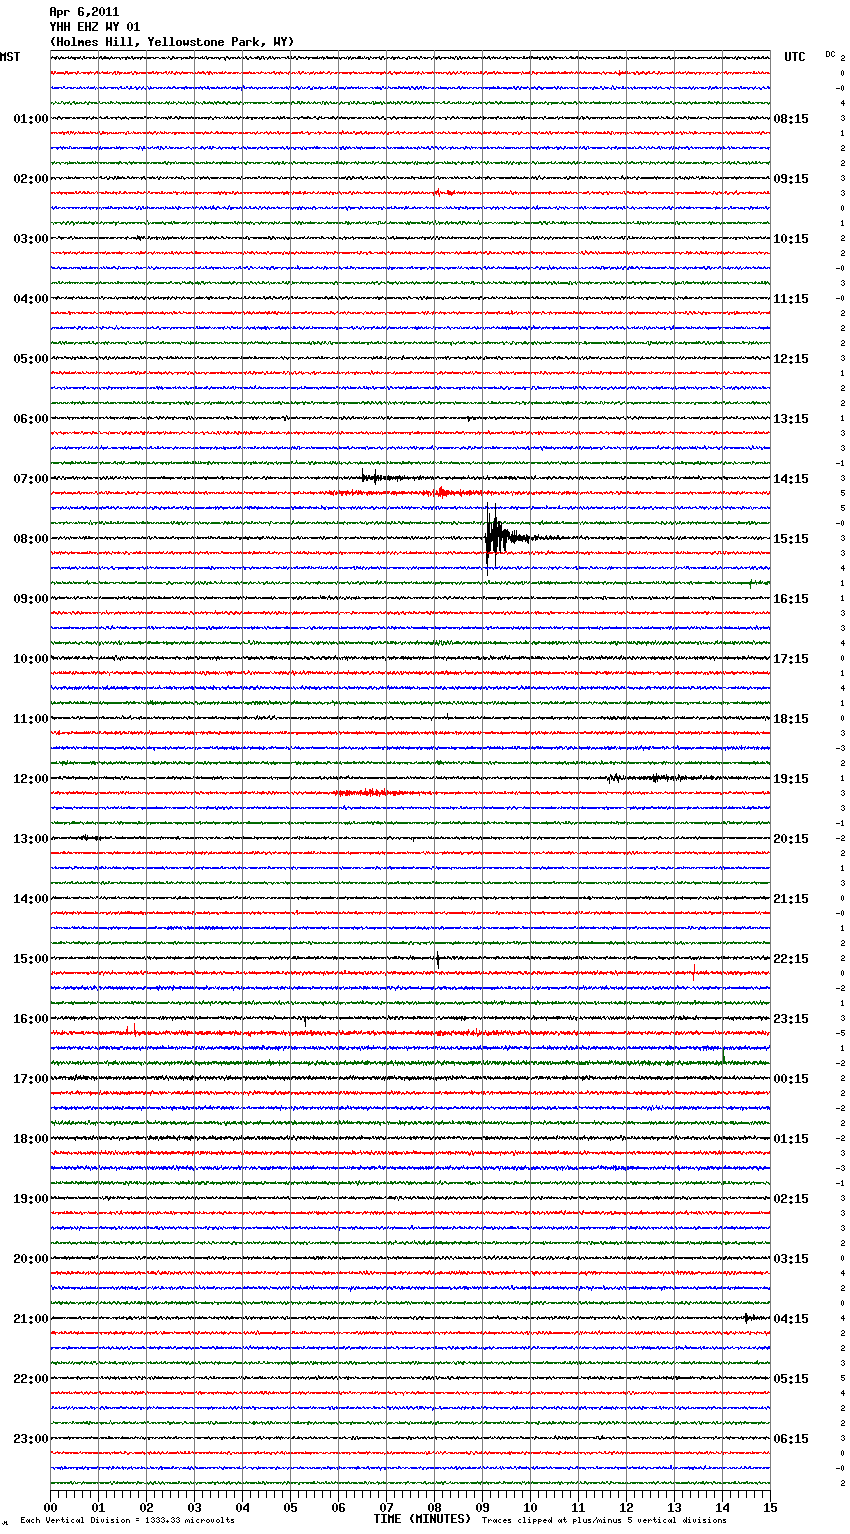Click the 15:00 MST time label

pos(31,959)
